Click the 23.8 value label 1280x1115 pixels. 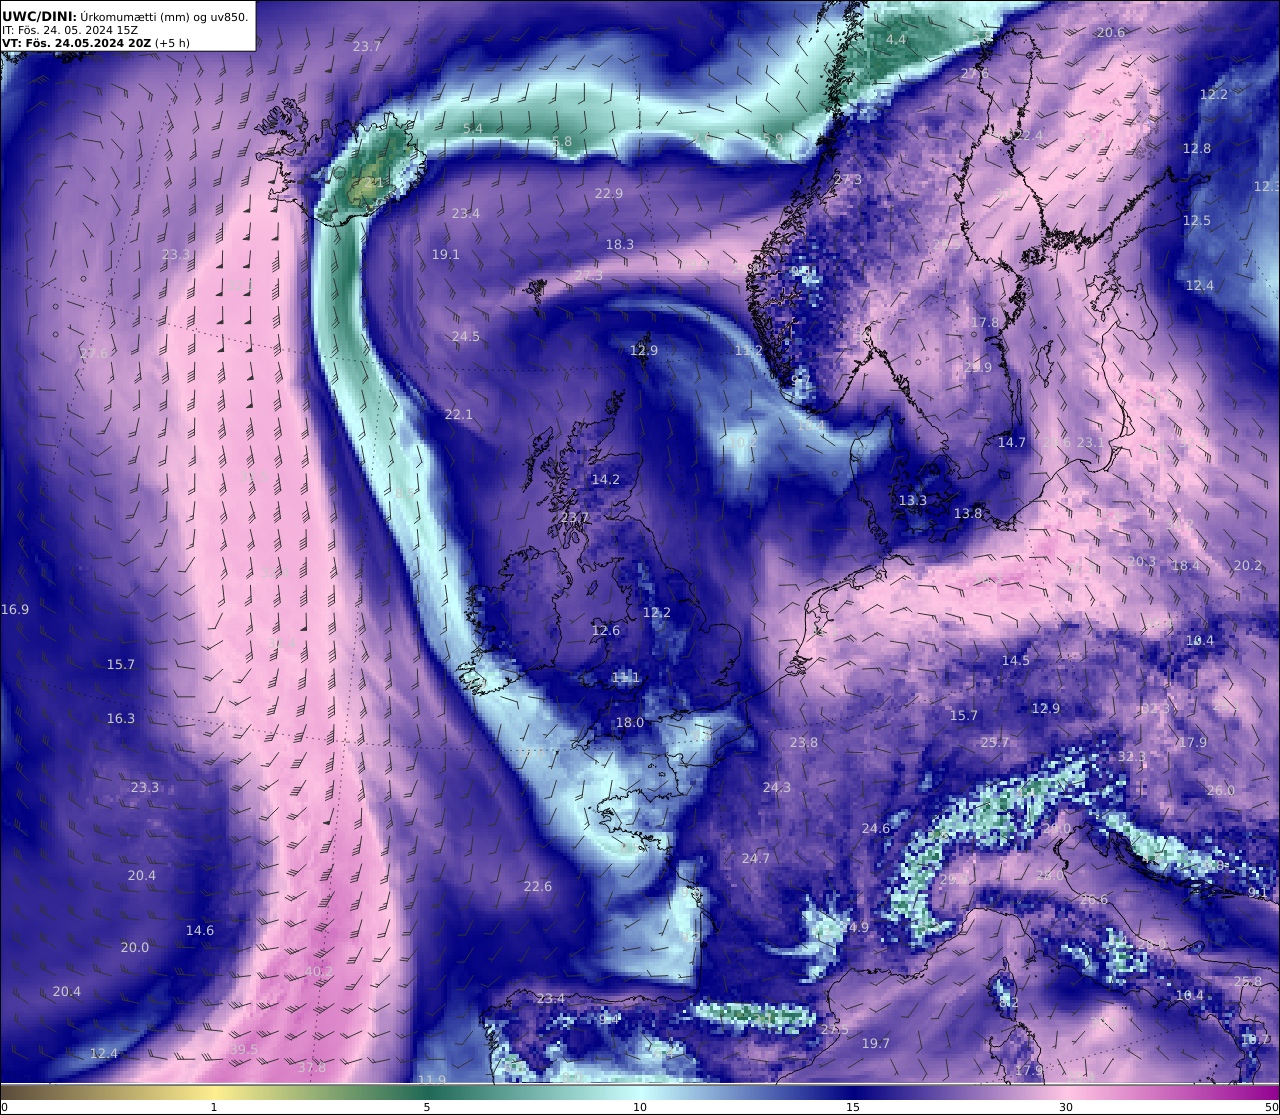tap(803, 743)
